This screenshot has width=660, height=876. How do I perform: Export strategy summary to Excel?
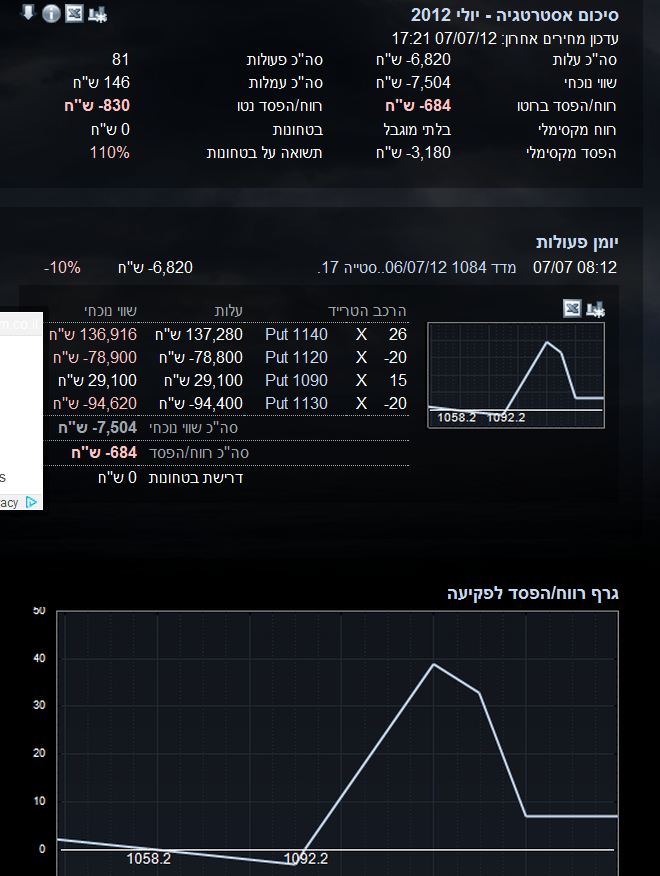(x=73, y=15)
